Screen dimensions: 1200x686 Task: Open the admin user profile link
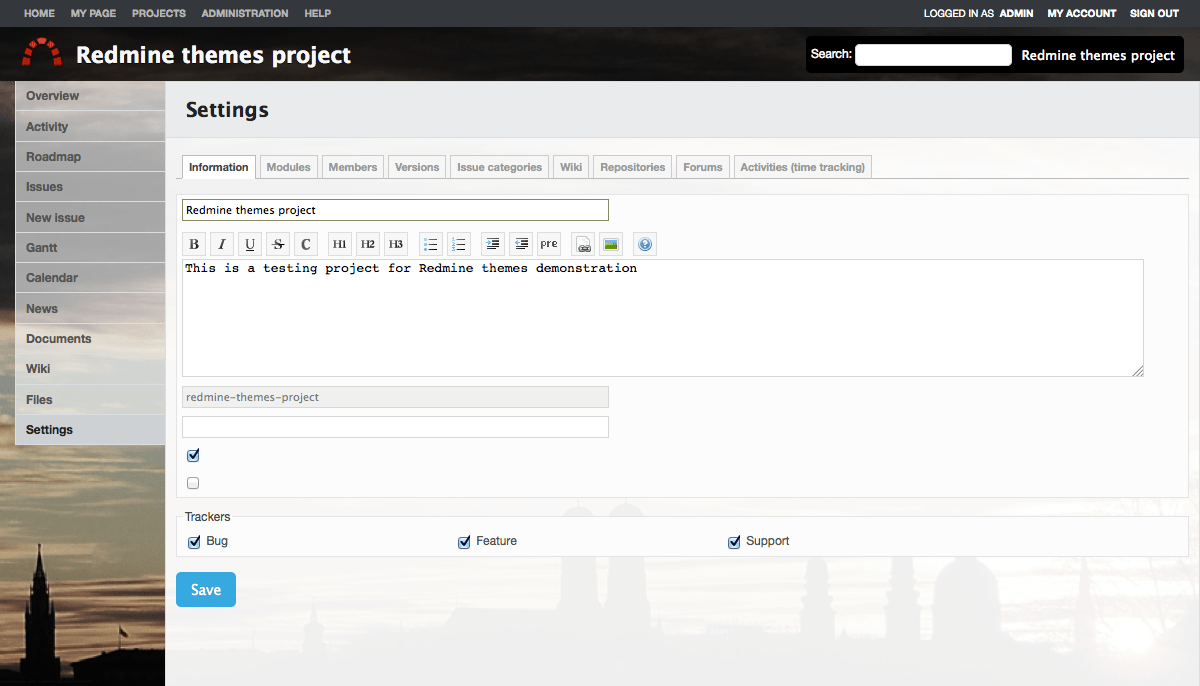coord(1016,13)
